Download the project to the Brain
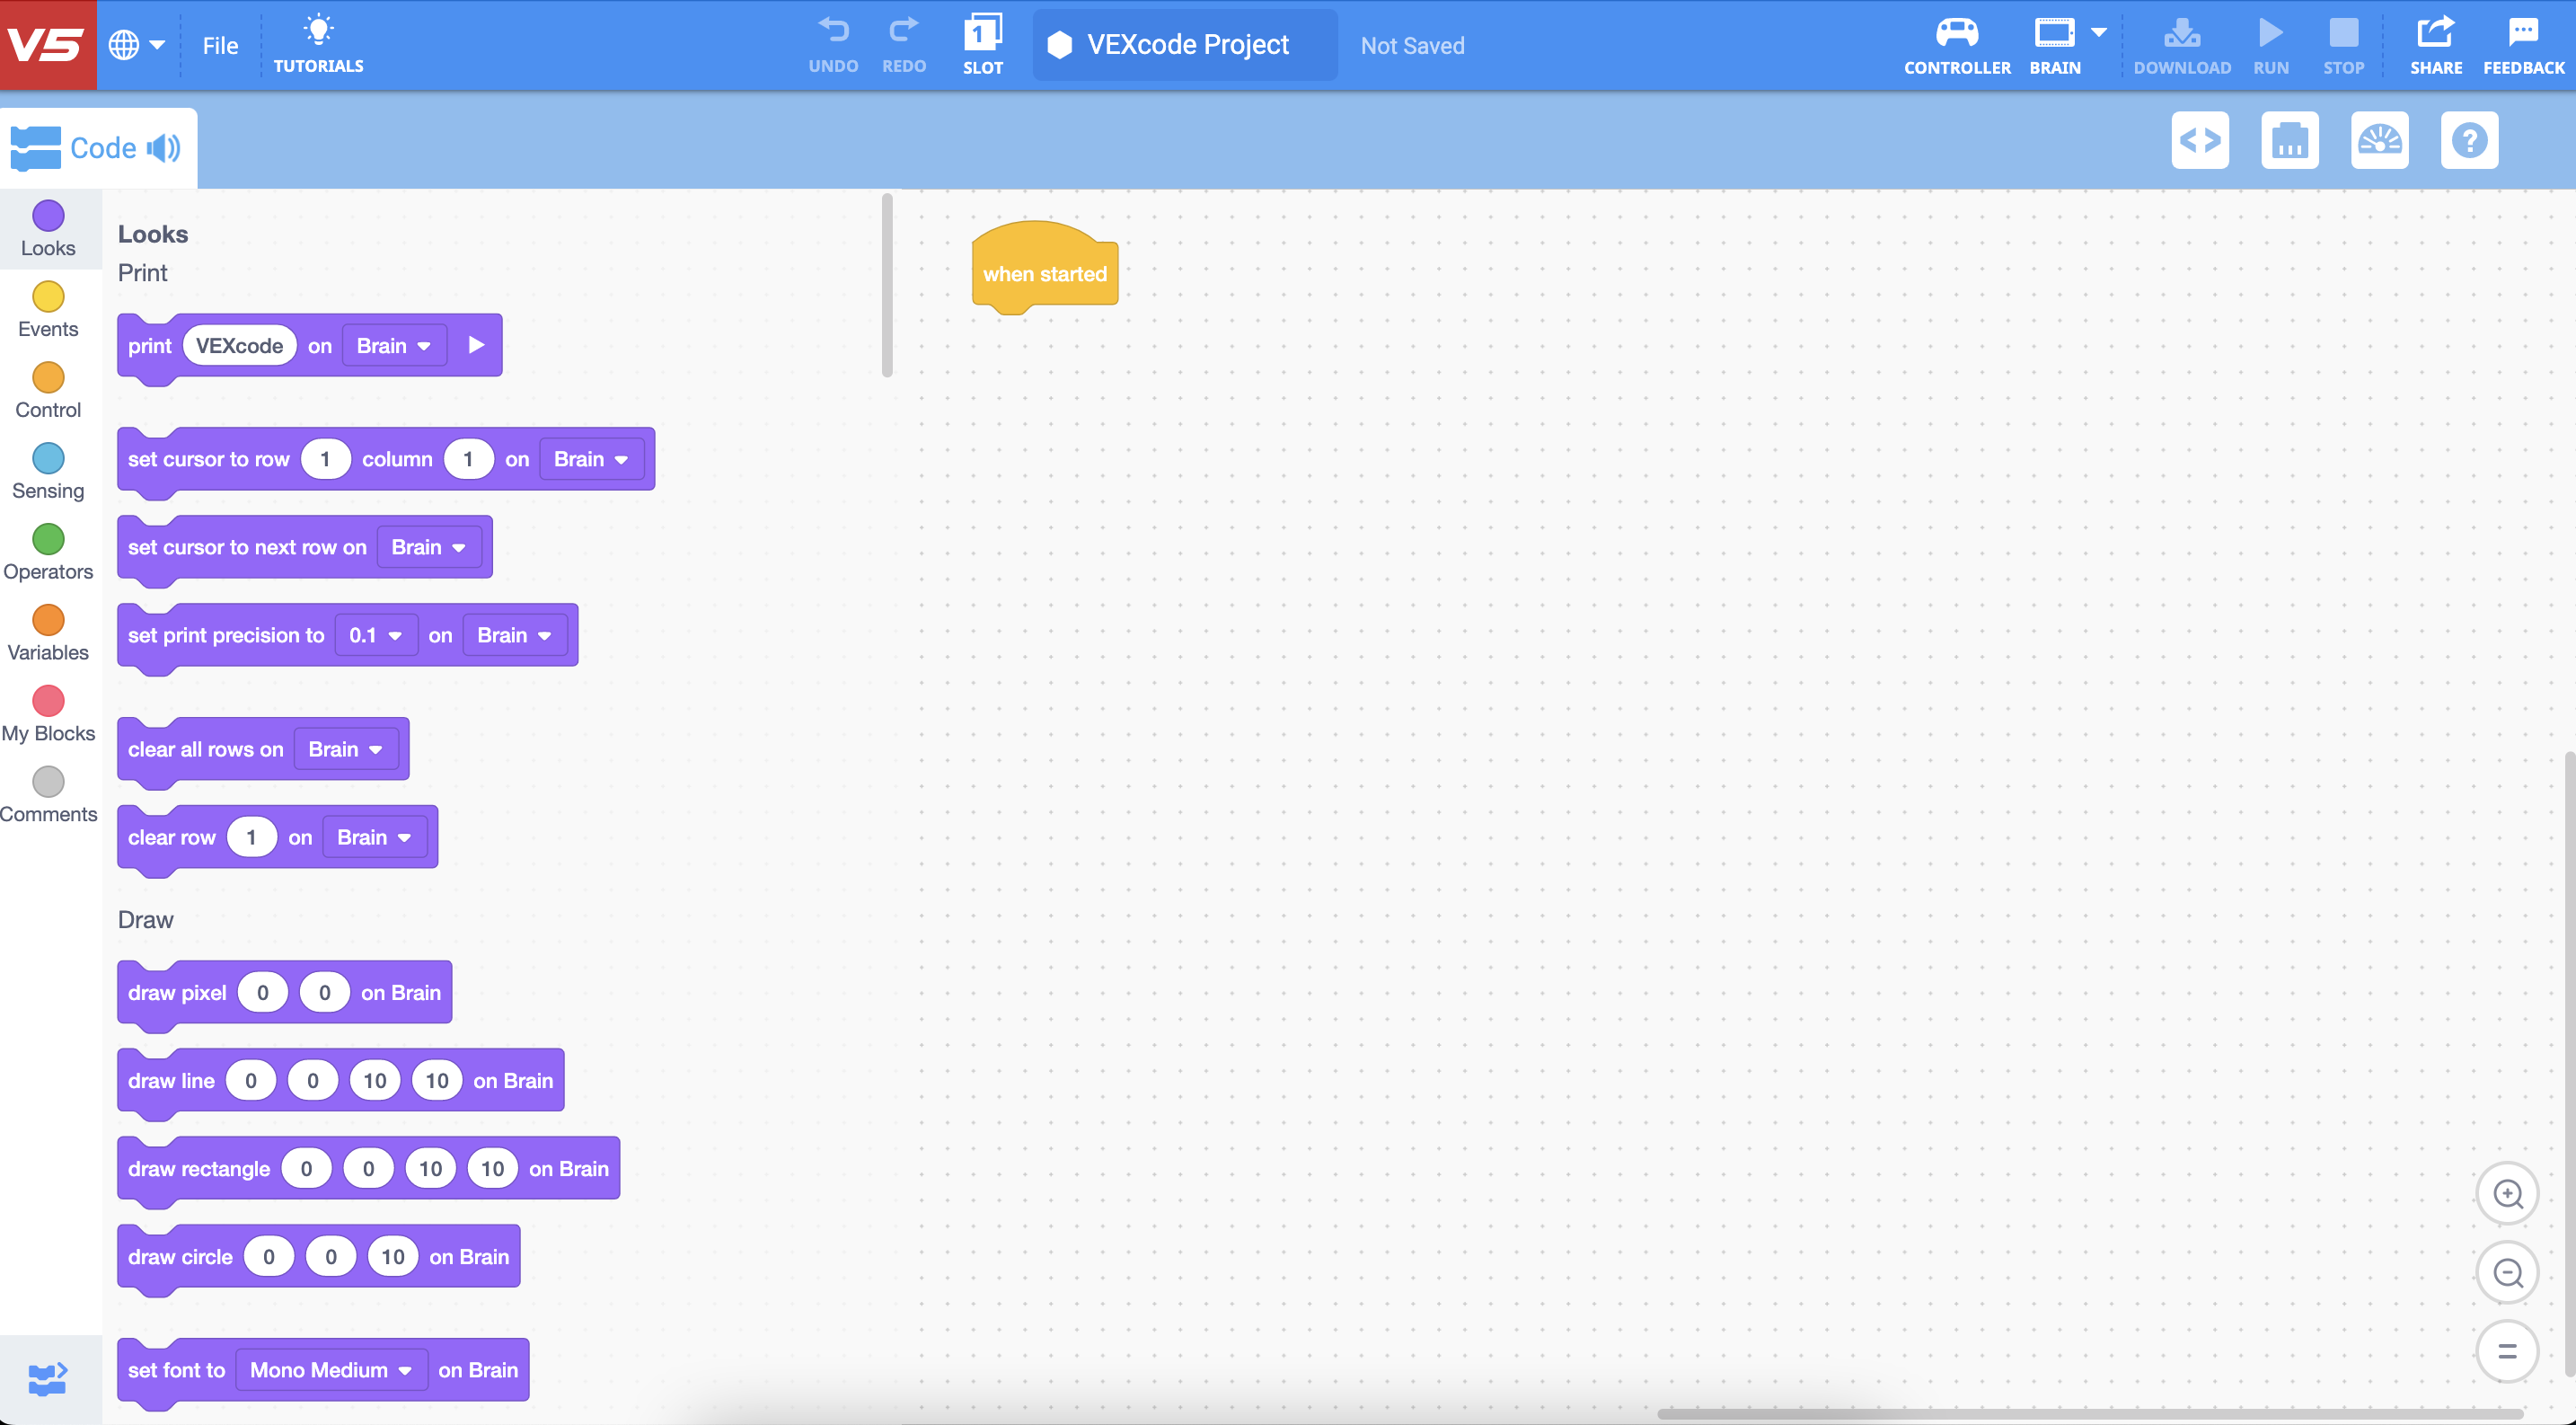The width and height of the screenshot is (2576, 1425). coord(2181,44)
